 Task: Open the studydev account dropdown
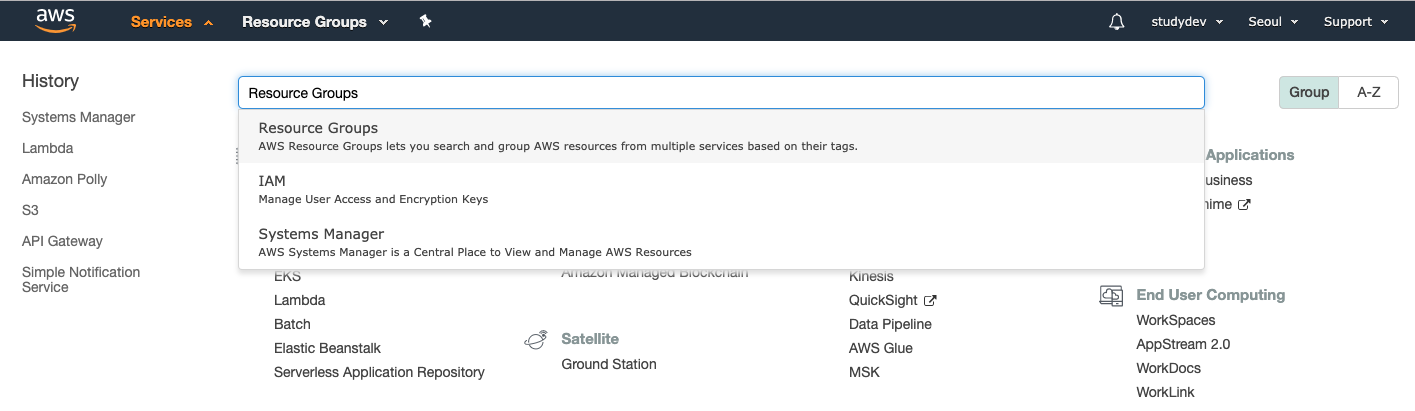pyautogui.click(x=1187, y=22)
